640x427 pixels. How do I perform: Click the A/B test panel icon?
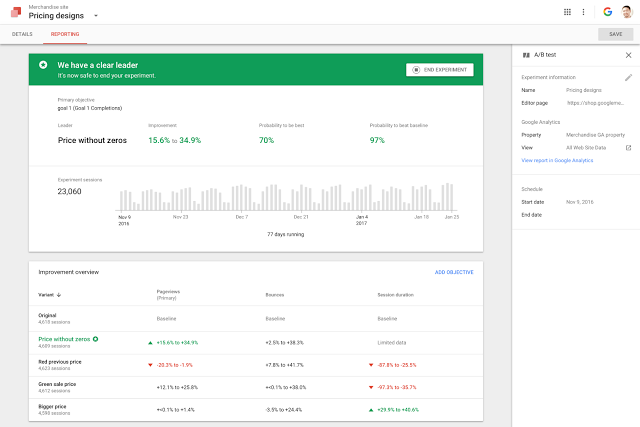coord(526,54)
